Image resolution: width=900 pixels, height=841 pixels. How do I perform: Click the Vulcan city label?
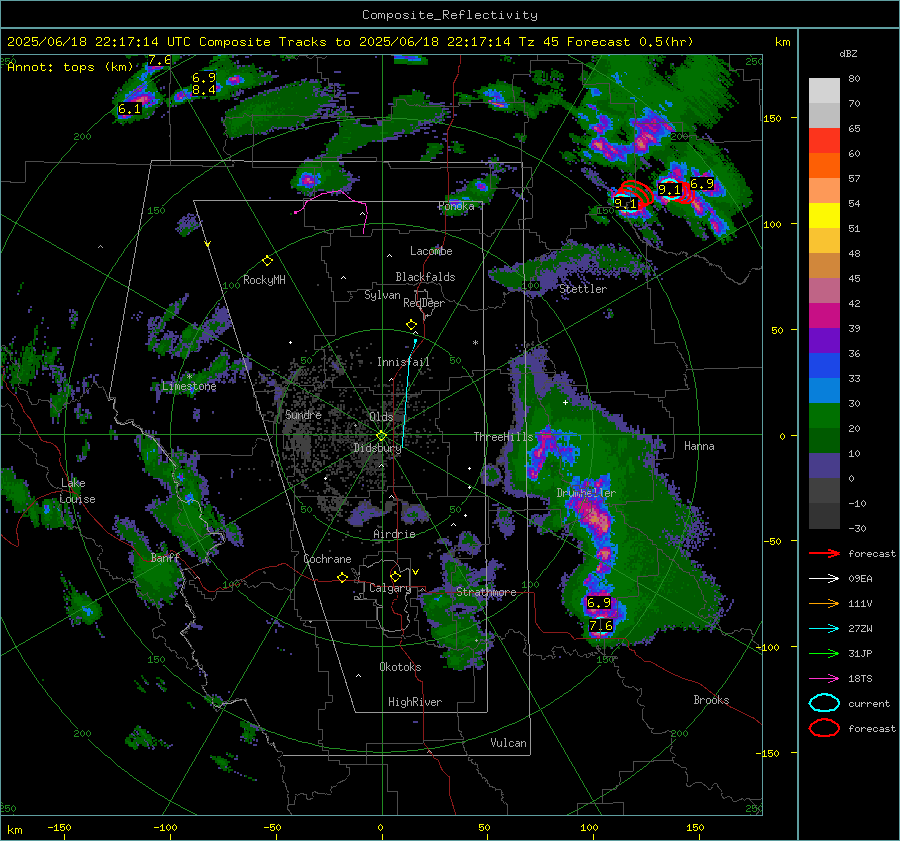pos(508,743)
